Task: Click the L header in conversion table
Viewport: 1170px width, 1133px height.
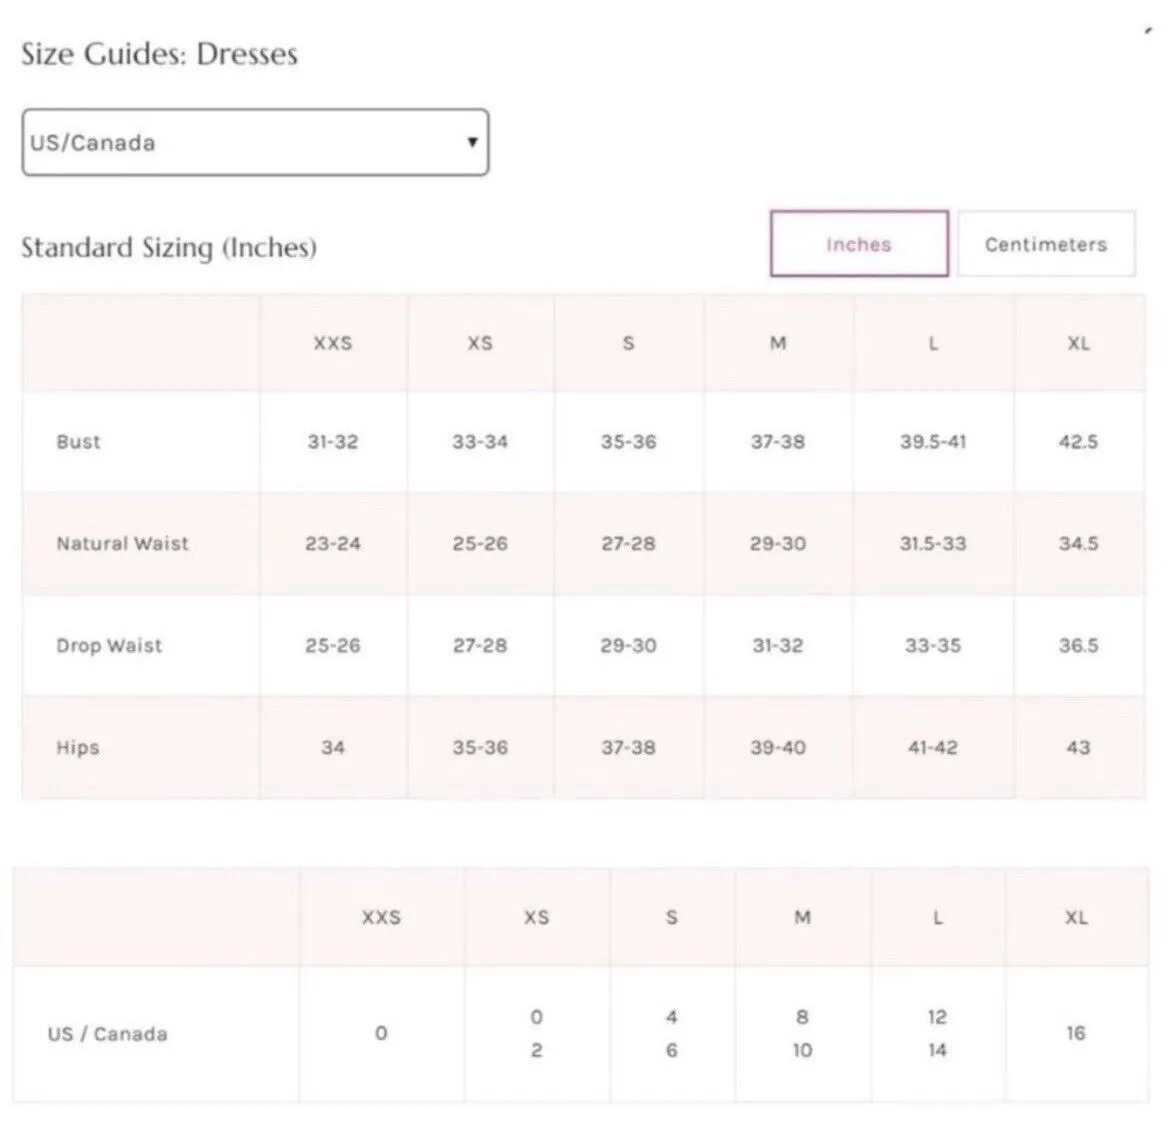Action: (937, 917)
